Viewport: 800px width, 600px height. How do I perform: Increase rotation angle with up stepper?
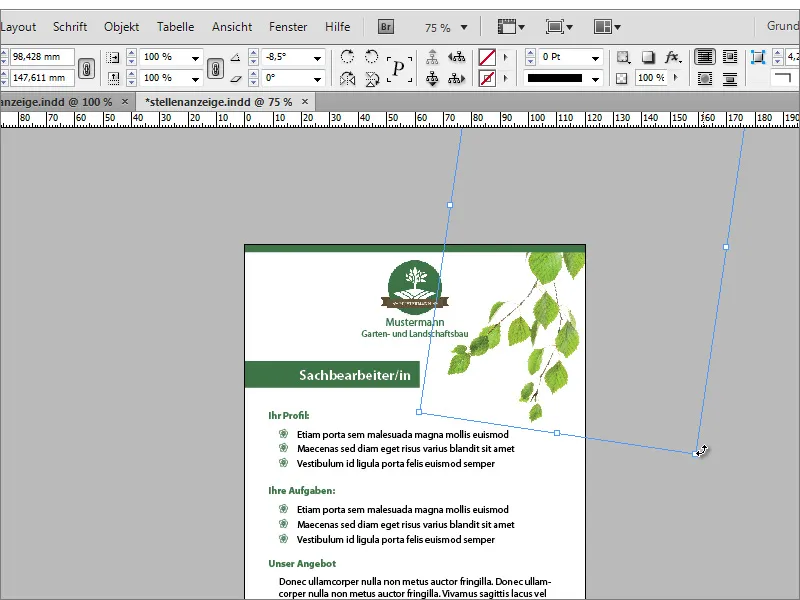tap(253, 53)
